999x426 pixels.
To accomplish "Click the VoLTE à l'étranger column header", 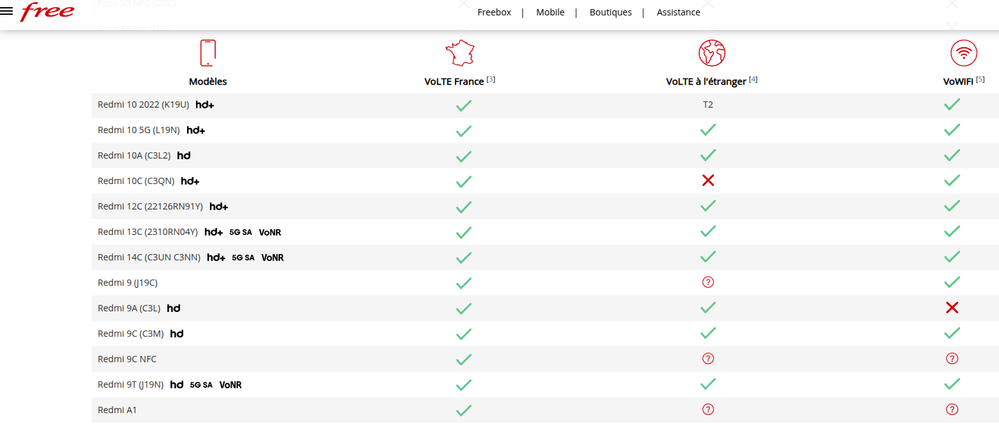I will 705,82.
